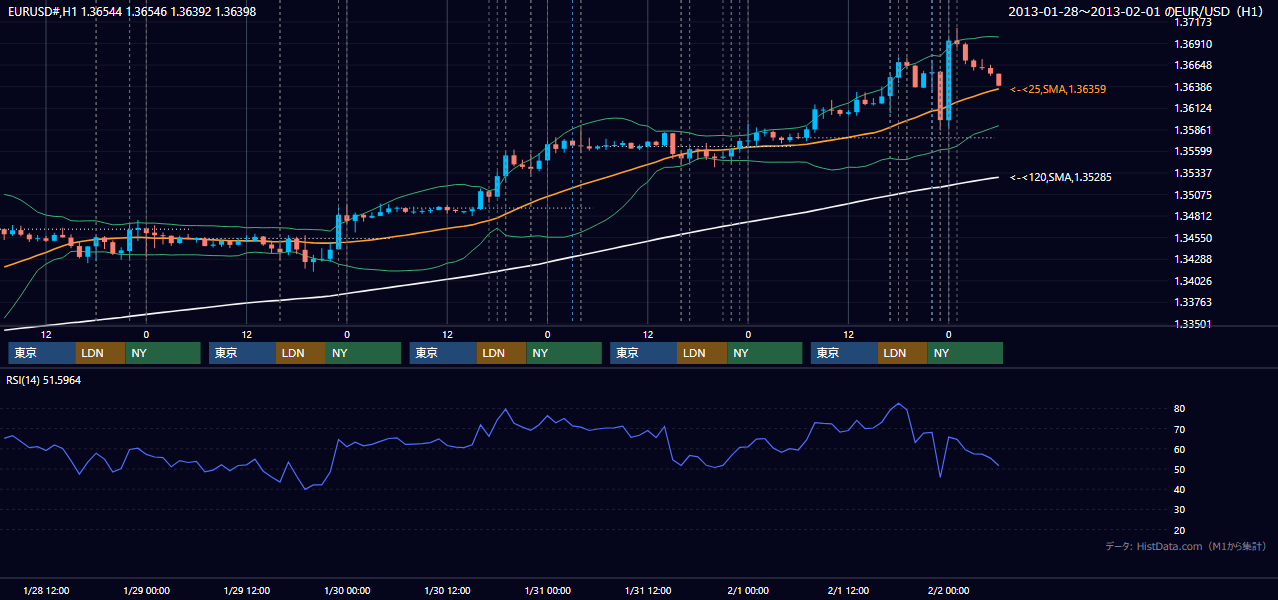Click the NY session block for 1/30
The image size is (1278, 600).
click(x=564, y=353)
